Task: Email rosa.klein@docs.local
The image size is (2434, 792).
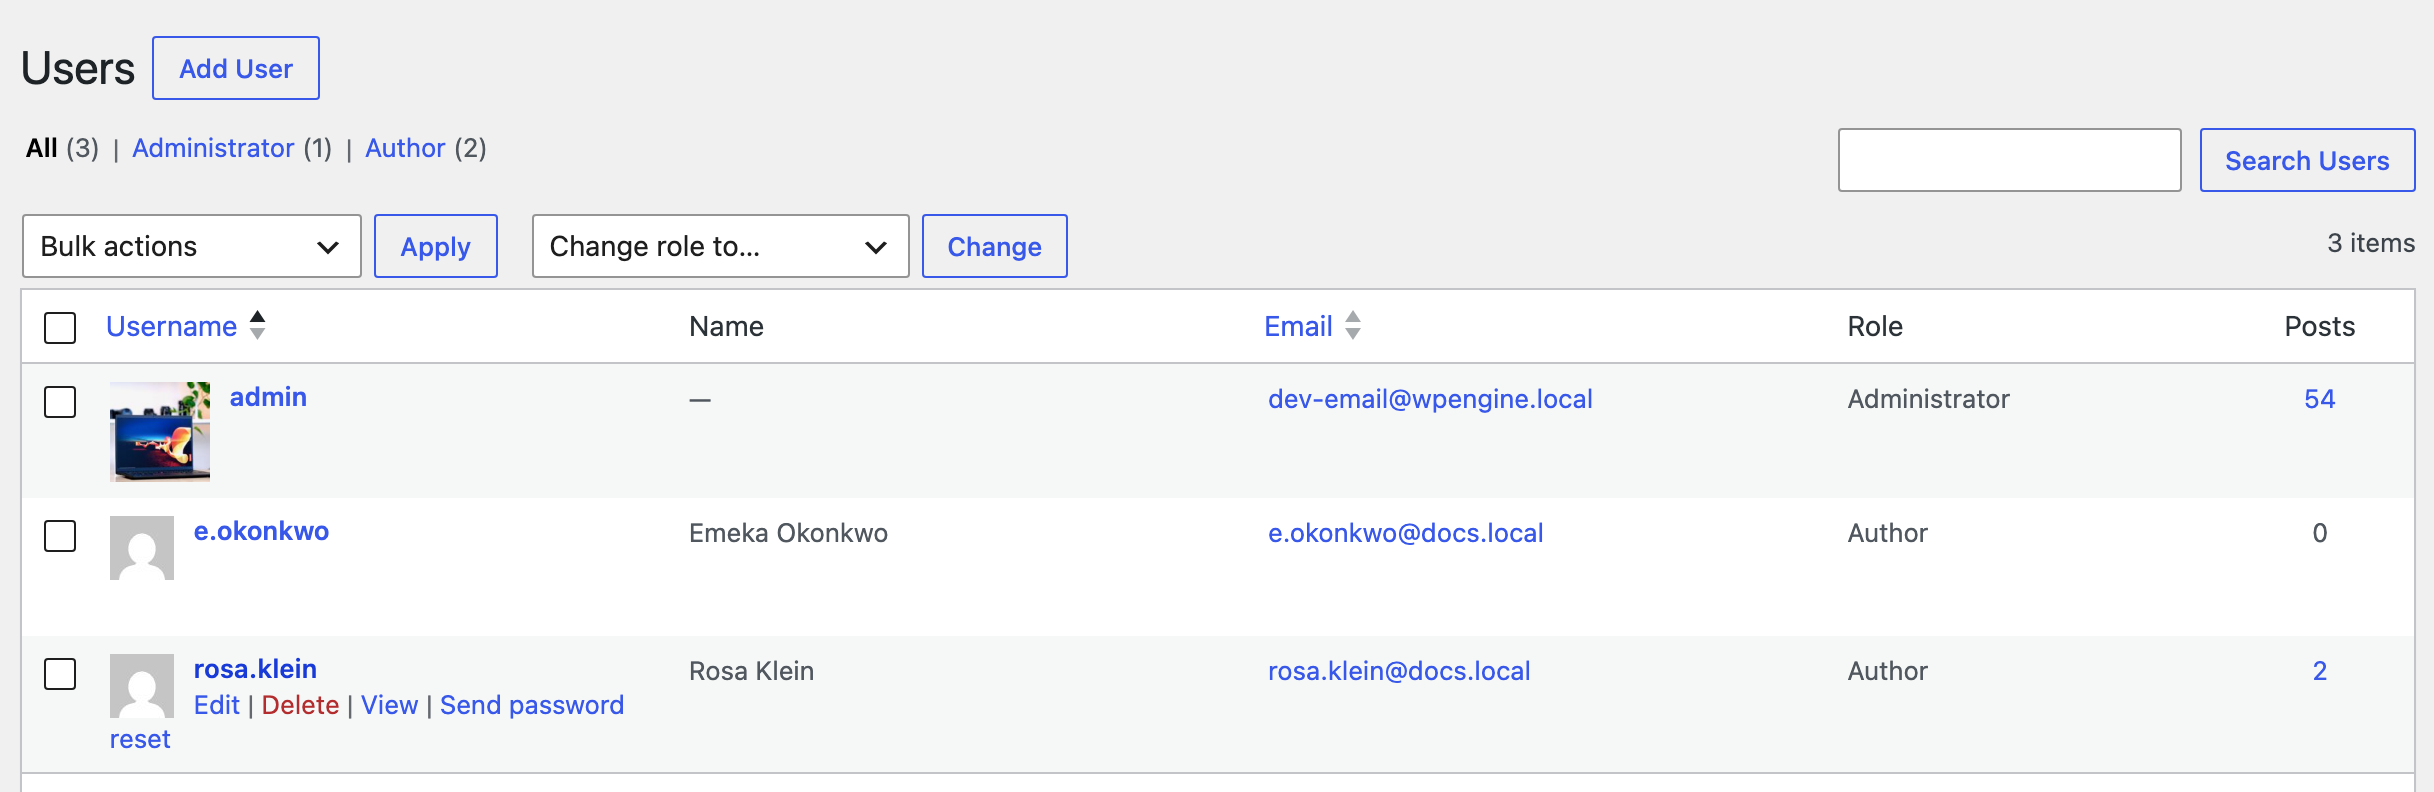Action: tap(1399, 671)
